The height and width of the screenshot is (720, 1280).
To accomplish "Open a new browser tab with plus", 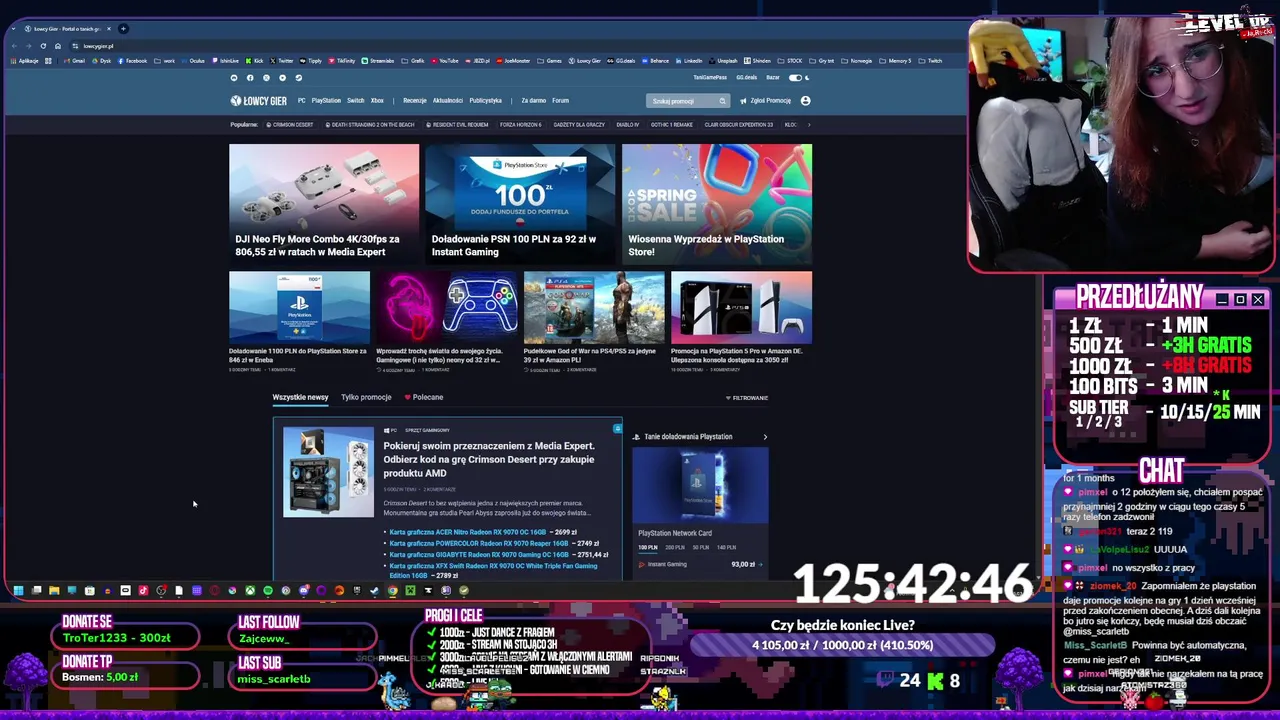I will [x=123, y=29].
